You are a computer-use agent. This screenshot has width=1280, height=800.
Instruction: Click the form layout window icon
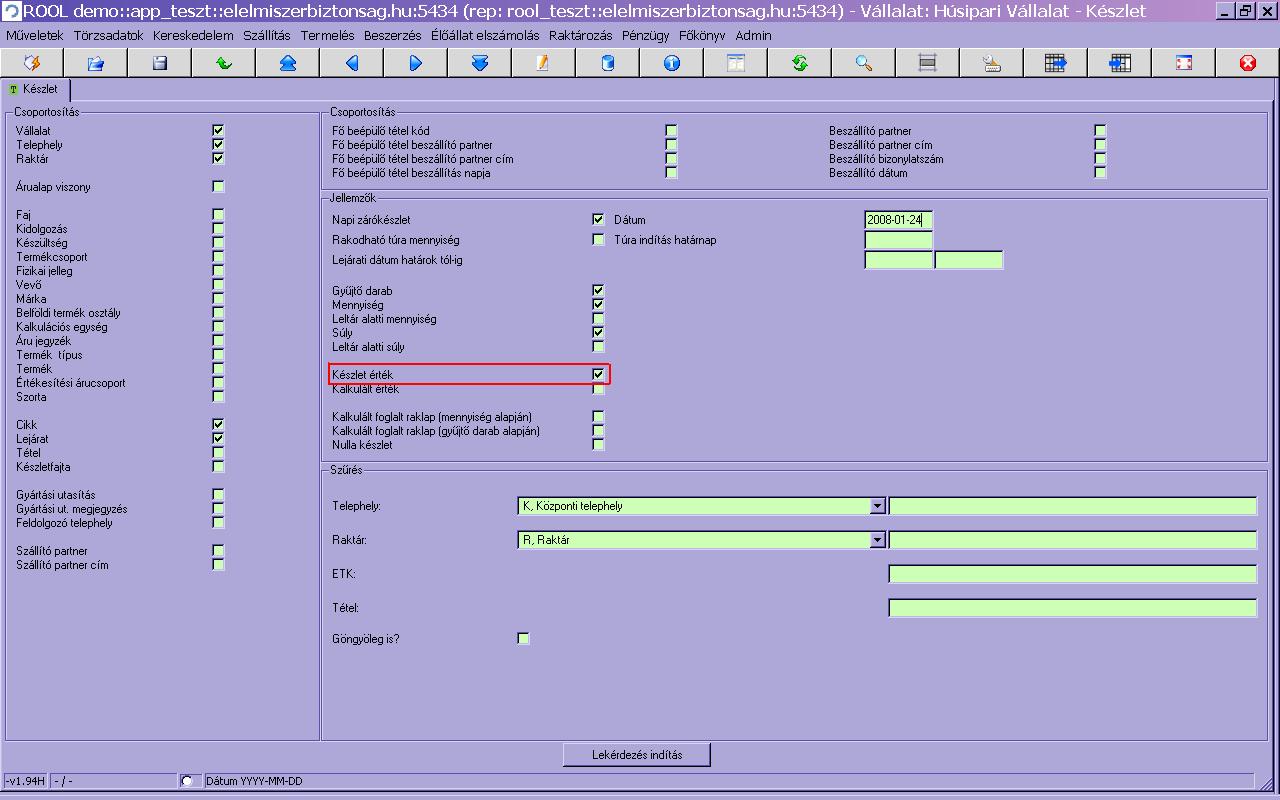click(736, 63)
